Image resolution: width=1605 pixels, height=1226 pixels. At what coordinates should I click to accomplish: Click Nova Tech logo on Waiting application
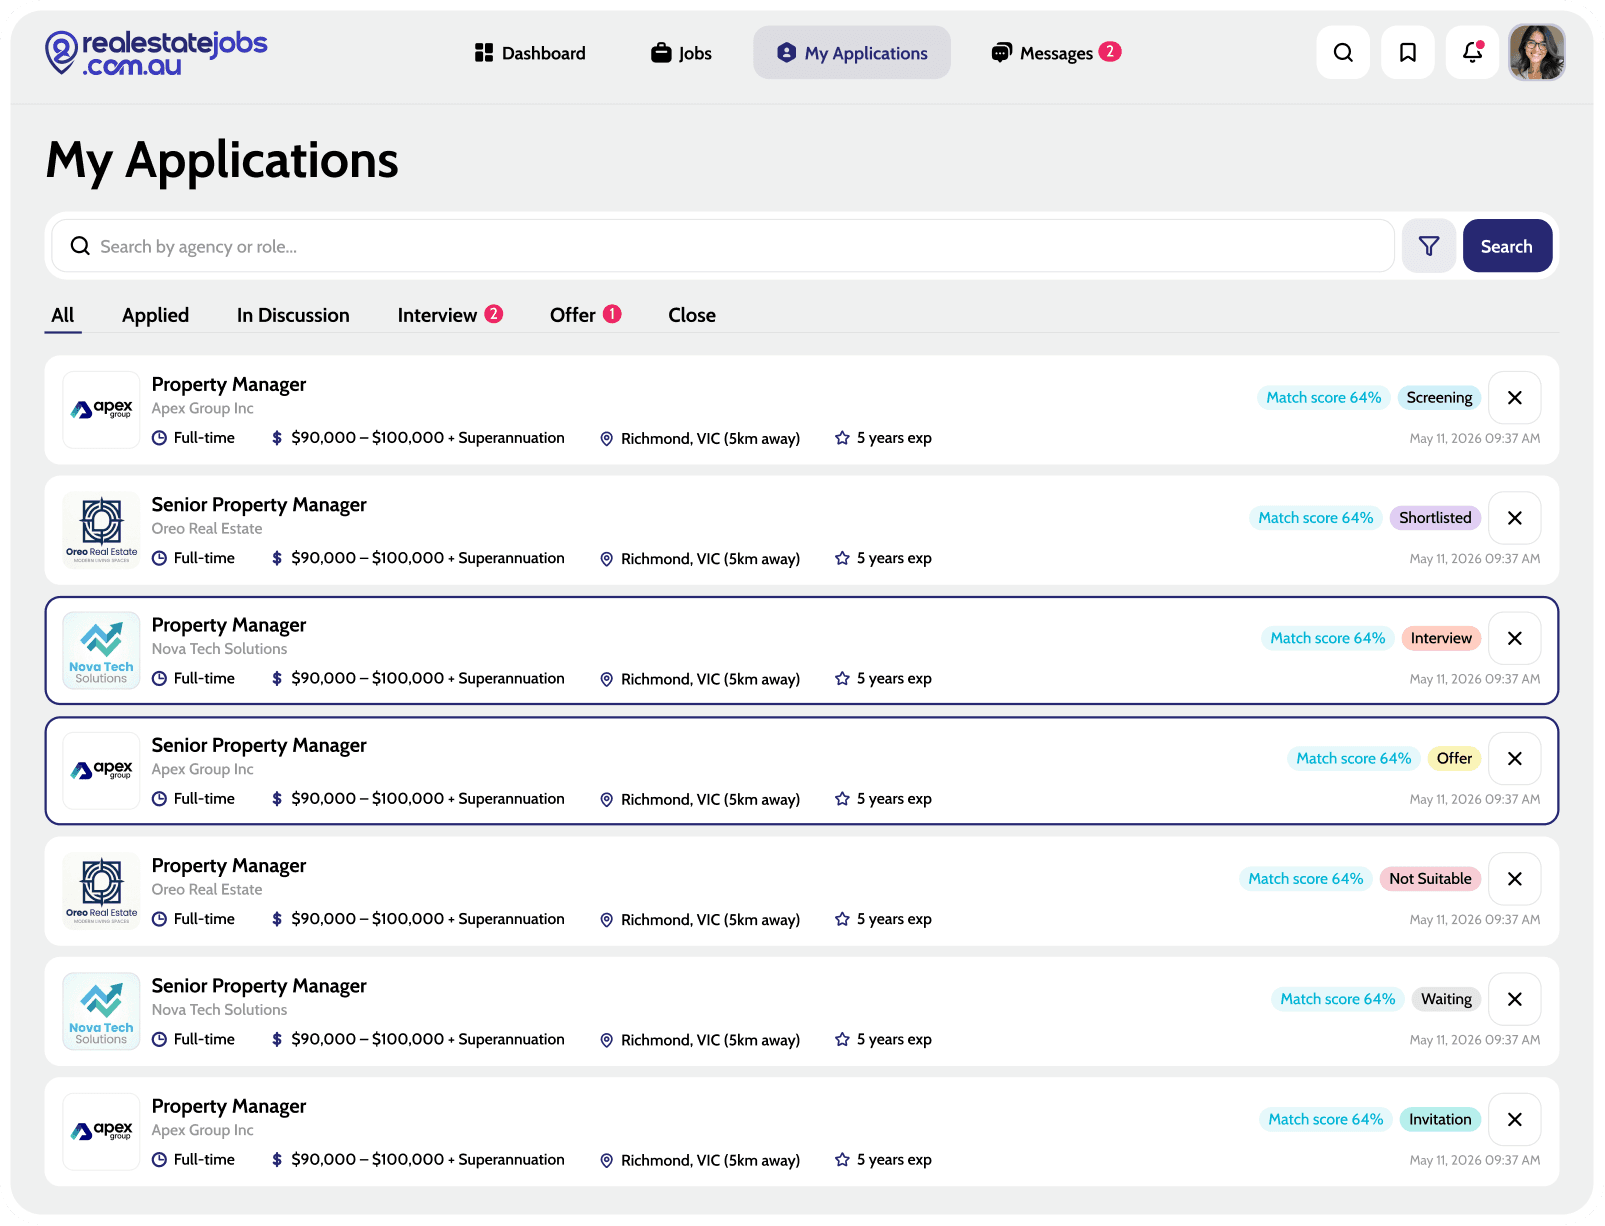tap(101, 1012)
